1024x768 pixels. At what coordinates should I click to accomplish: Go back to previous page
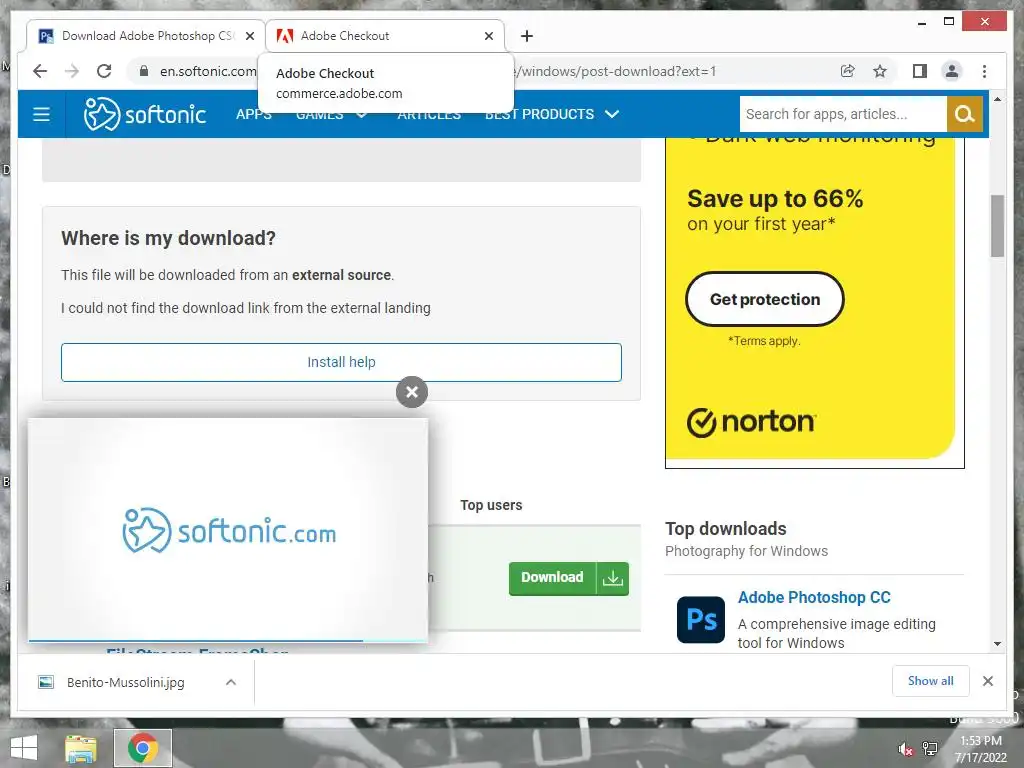pos(40,71)
